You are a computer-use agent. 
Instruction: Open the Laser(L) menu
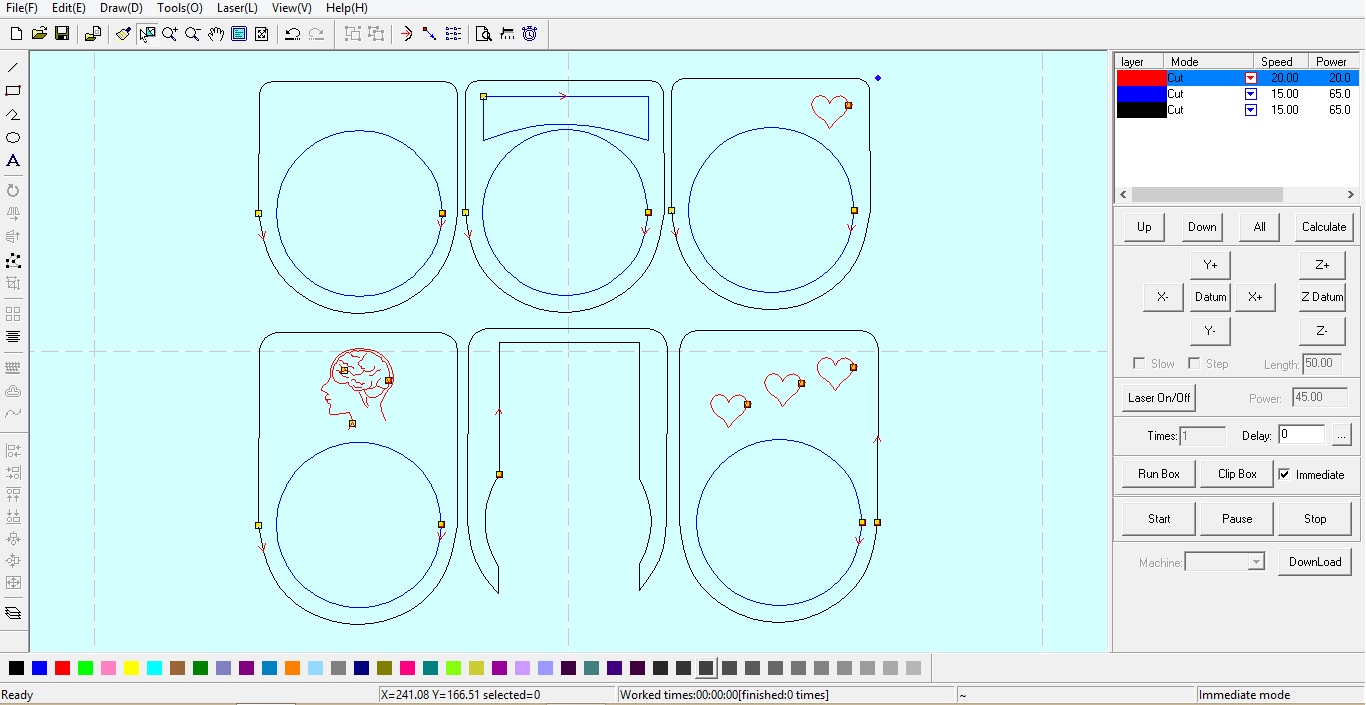pos(237,8)
